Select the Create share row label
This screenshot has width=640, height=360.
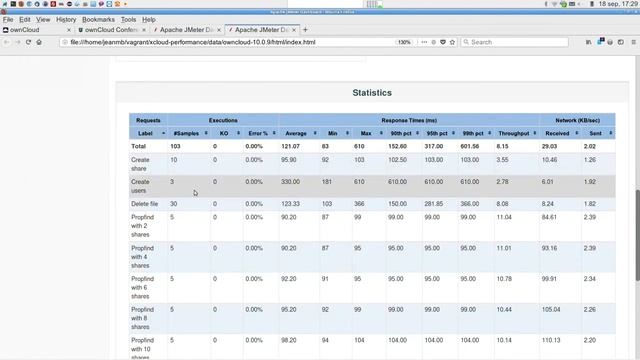(x=140, y=164)
